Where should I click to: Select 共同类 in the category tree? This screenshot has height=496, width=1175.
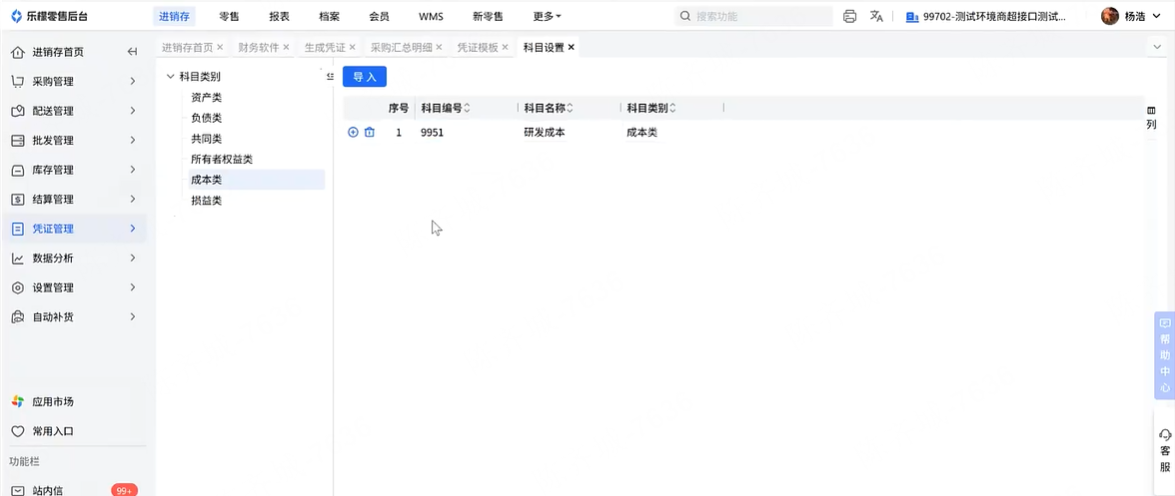(206, 139)
